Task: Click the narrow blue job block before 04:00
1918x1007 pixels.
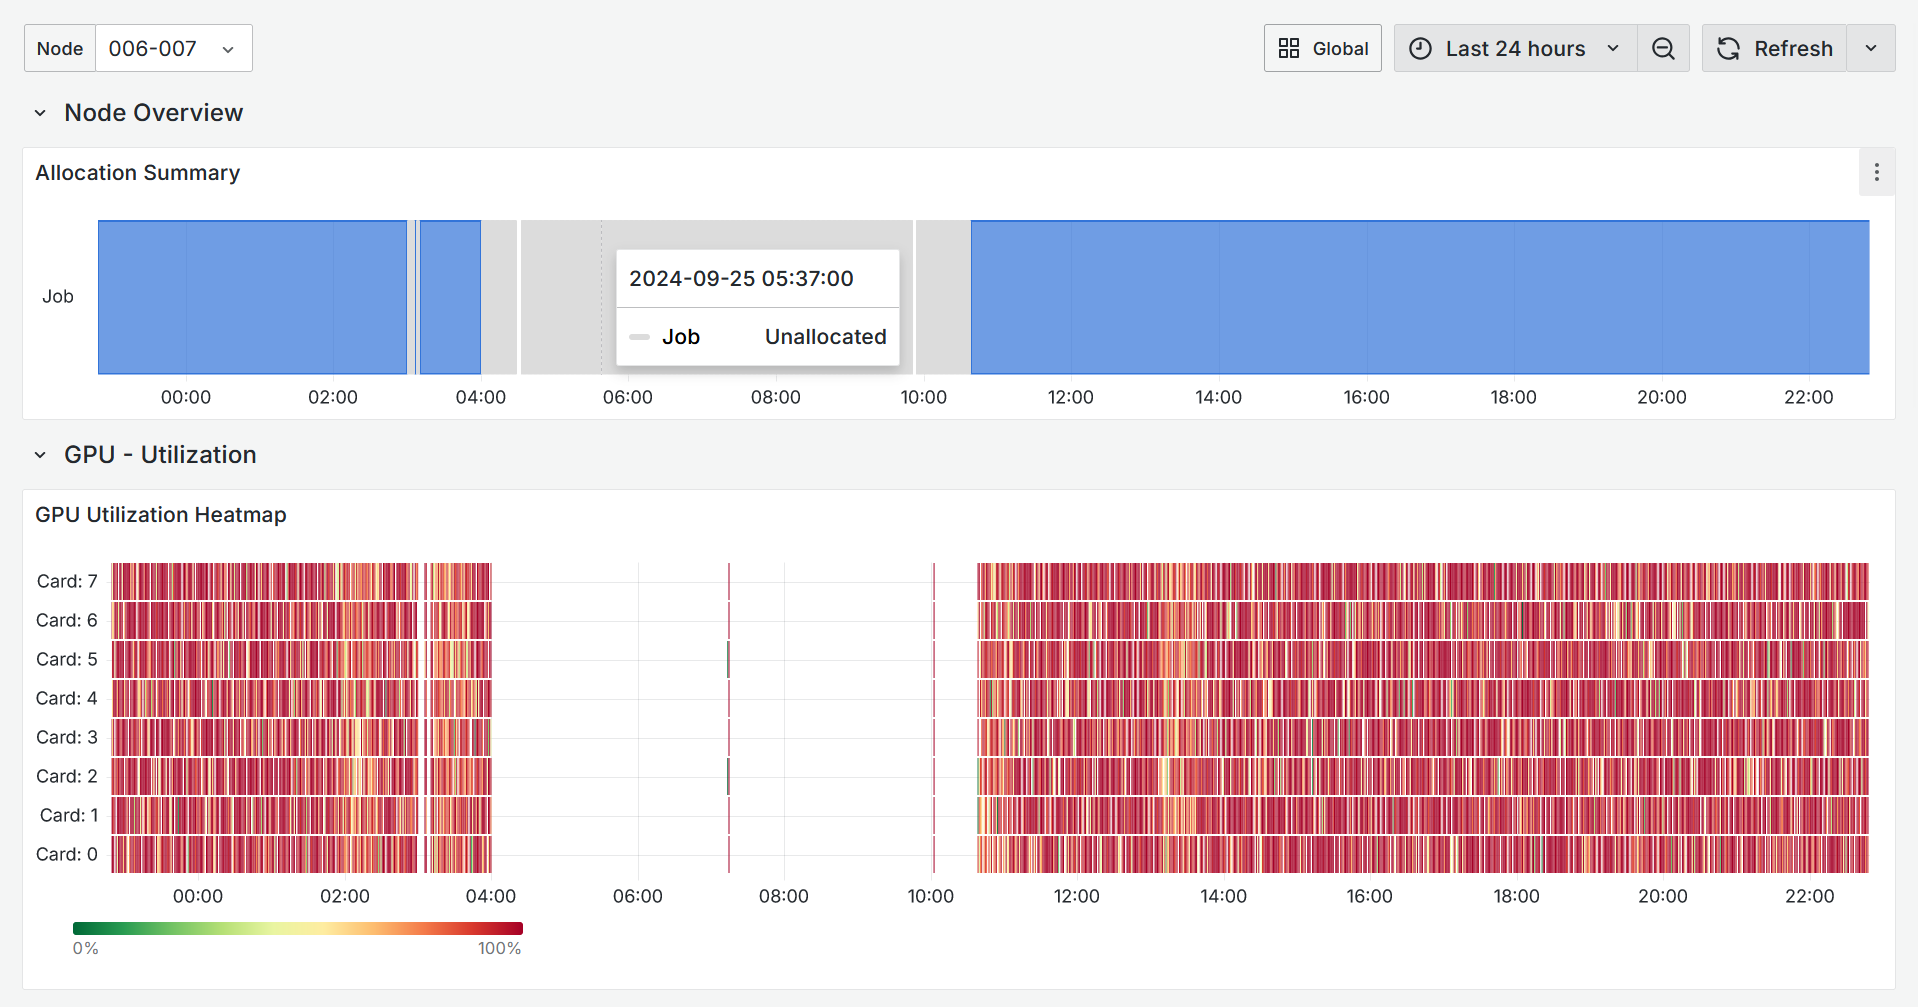Action: [x=450, y=297]
